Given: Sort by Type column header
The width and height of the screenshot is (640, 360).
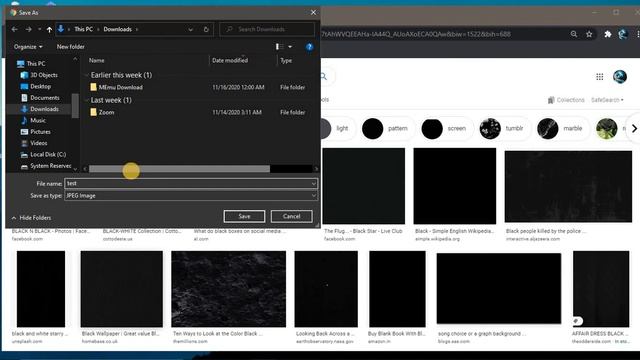Looking at the screenshot, I should [x=286, y=60].
